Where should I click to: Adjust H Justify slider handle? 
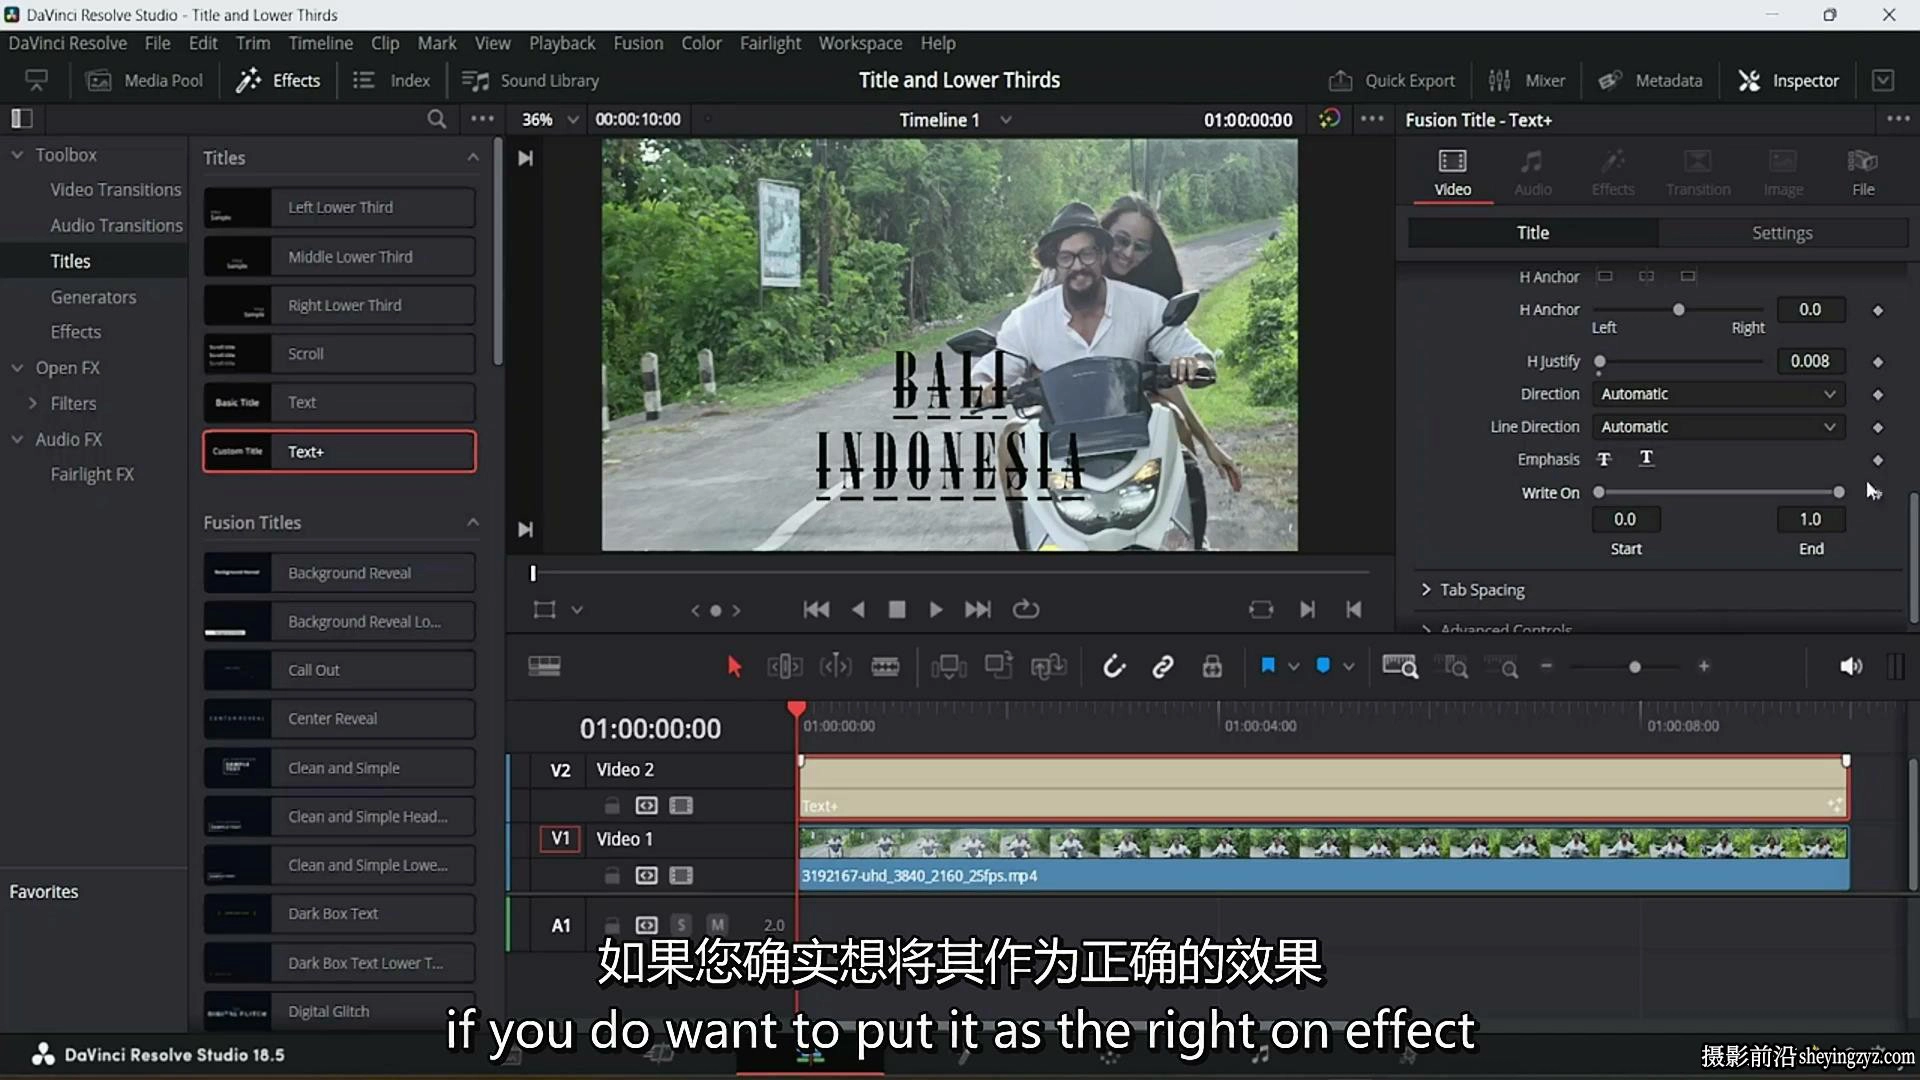point(1600,361)
